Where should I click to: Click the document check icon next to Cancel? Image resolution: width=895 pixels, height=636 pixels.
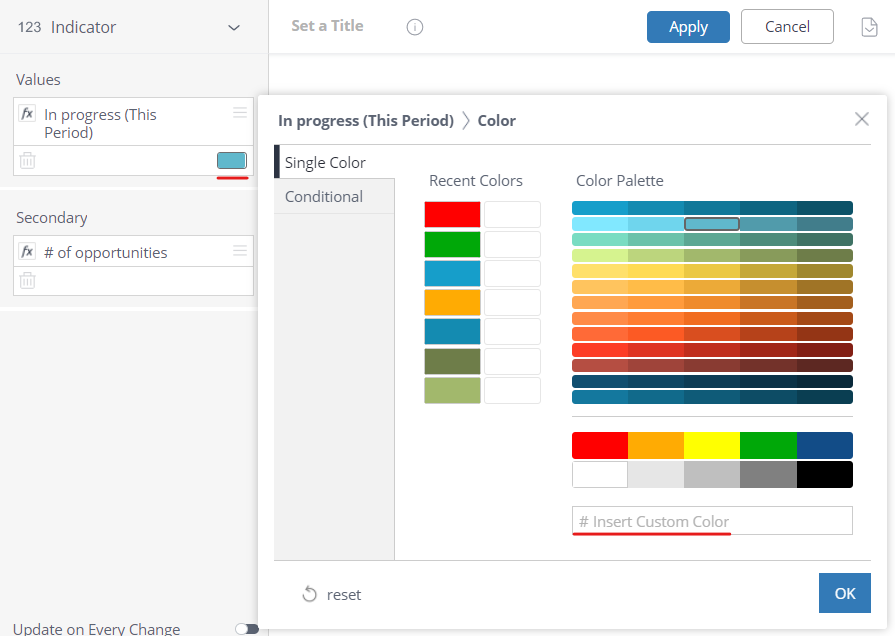tap(869, 27)
